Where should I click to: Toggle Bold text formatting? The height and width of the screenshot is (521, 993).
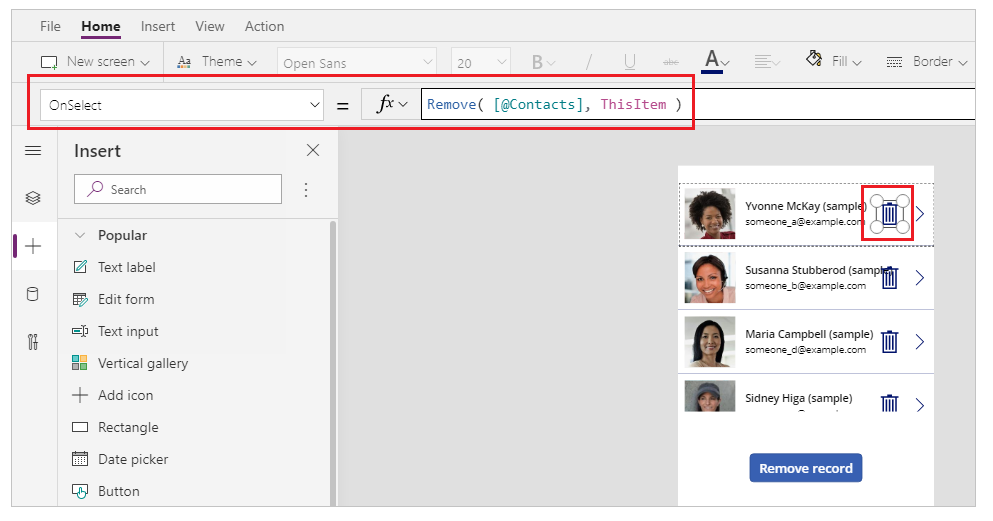point(542,62)
